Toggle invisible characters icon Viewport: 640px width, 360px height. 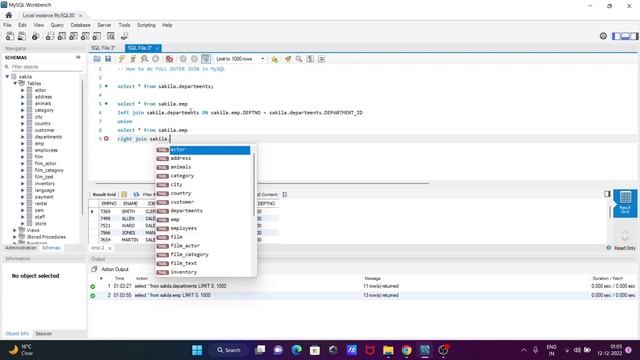[310, 59]
